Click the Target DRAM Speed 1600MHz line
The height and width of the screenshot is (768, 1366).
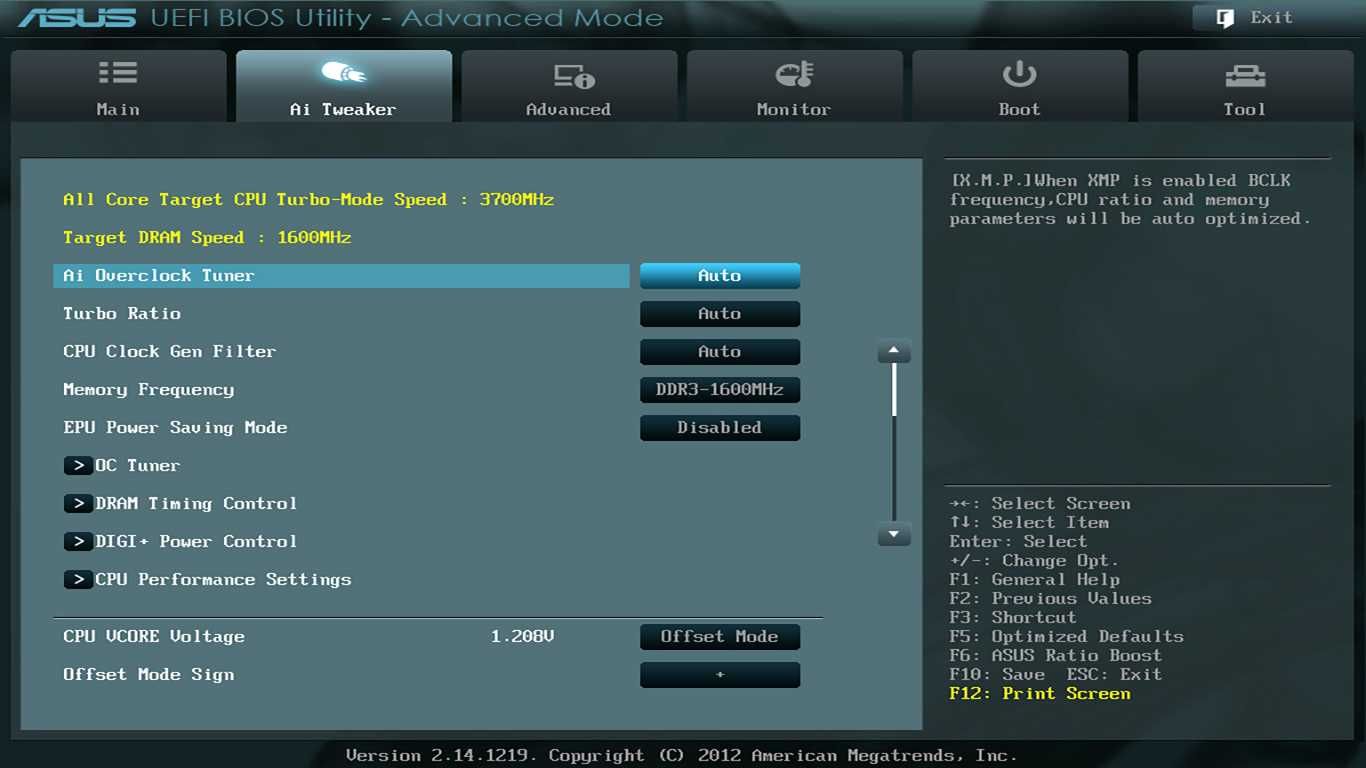[x=207, y=237]
